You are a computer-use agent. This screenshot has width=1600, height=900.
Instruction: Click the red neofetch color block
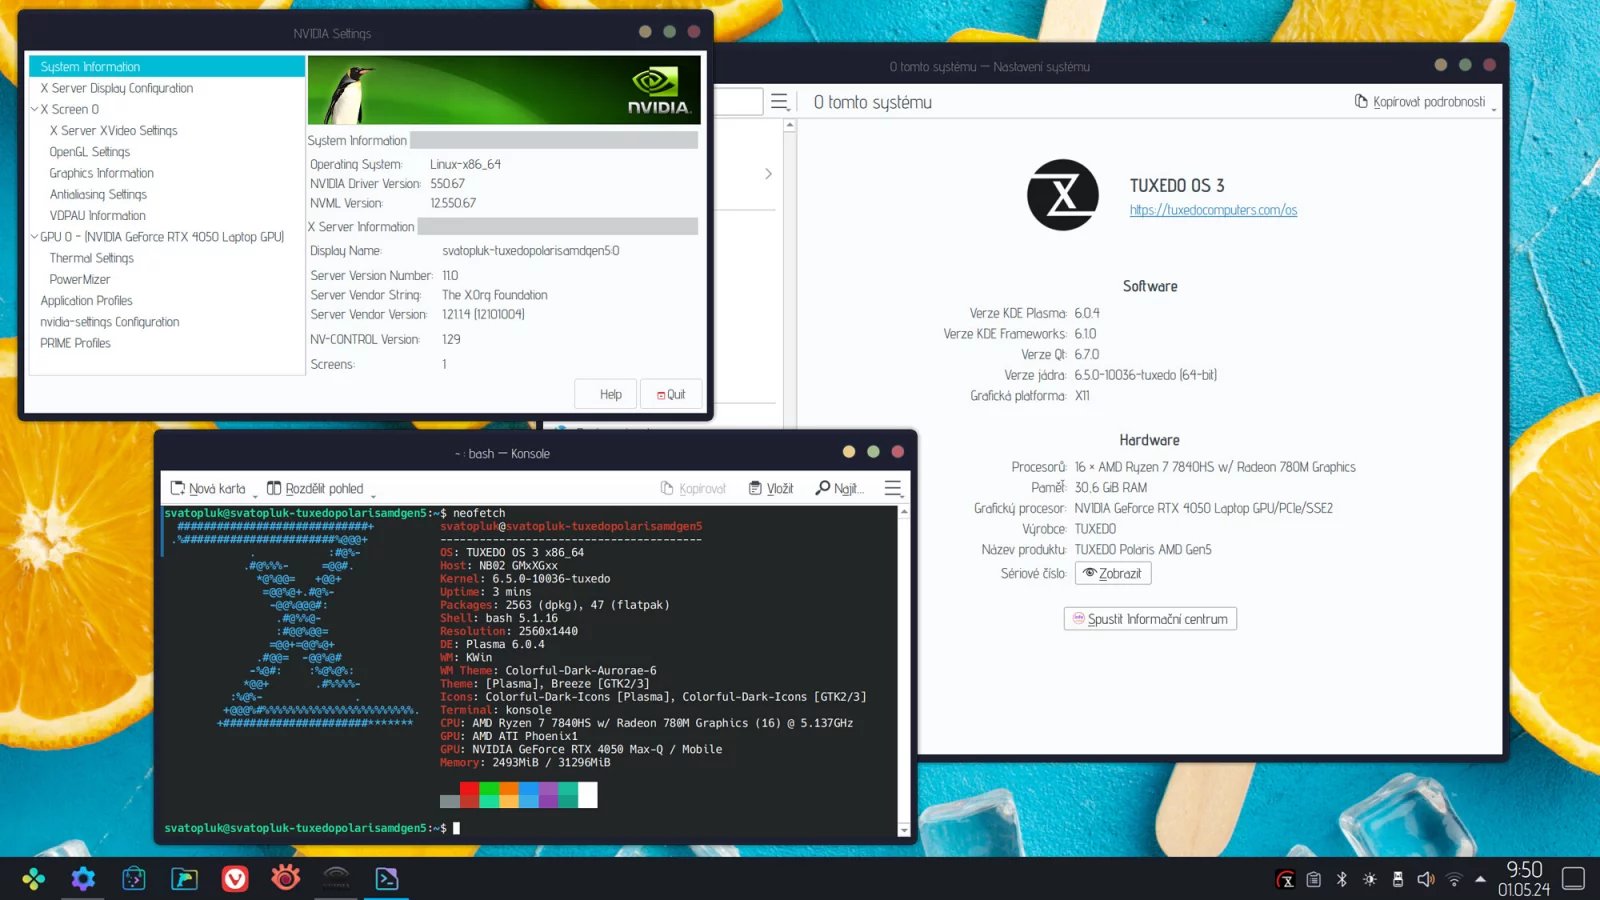469,795
